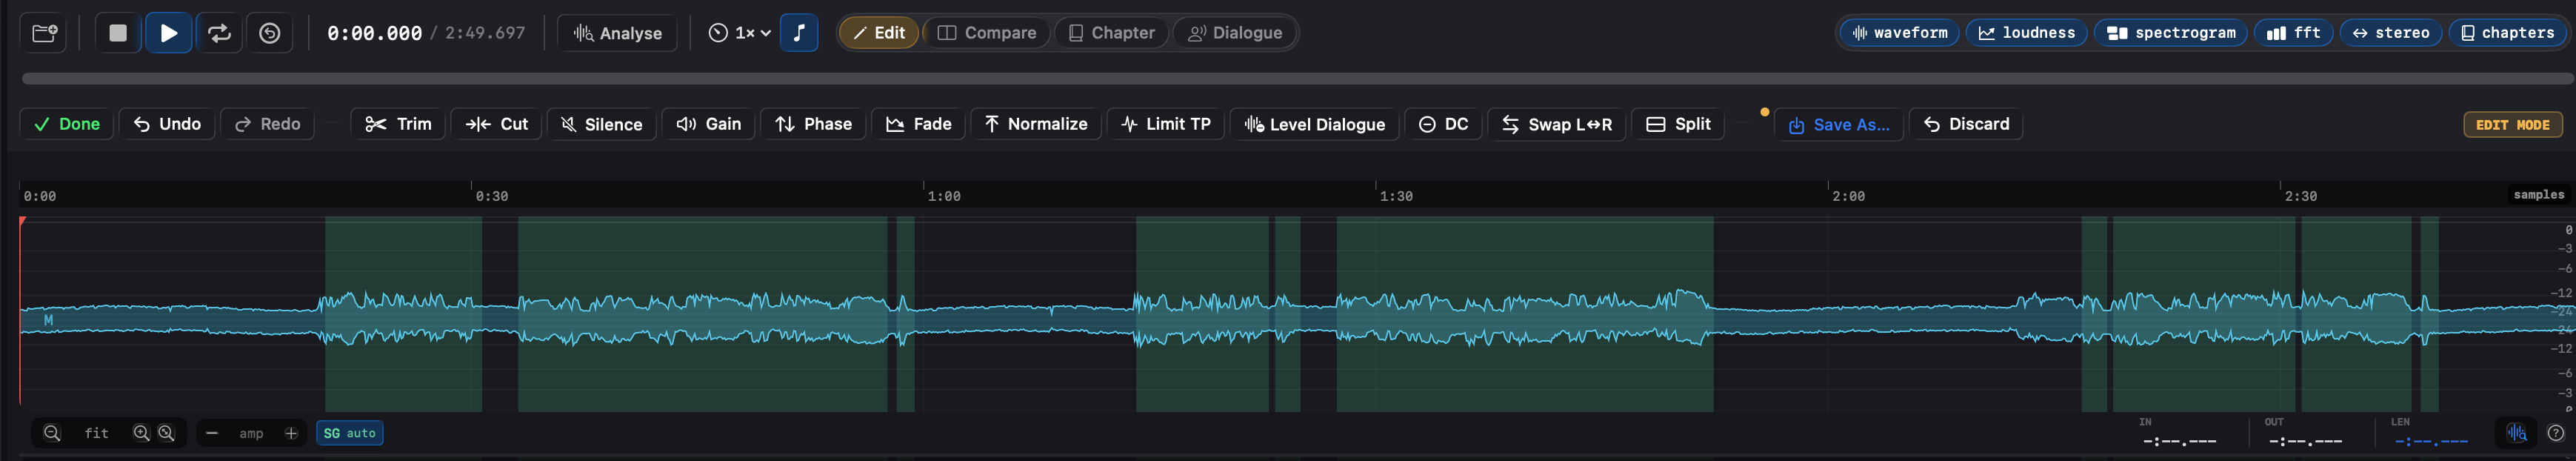Zoom in the waveform horizontally

[142, 433]
